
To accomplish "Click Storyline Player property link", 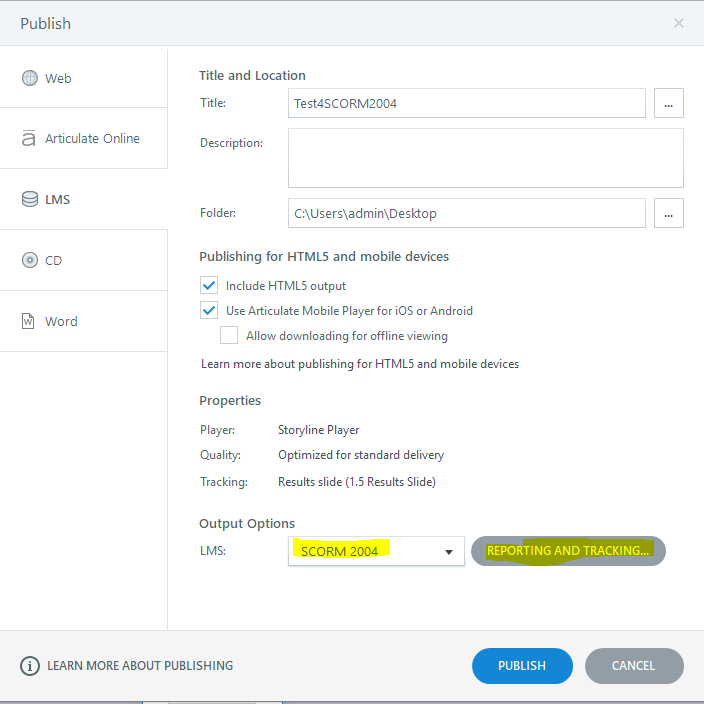I will pyautogui.click(x=318, y=430).
